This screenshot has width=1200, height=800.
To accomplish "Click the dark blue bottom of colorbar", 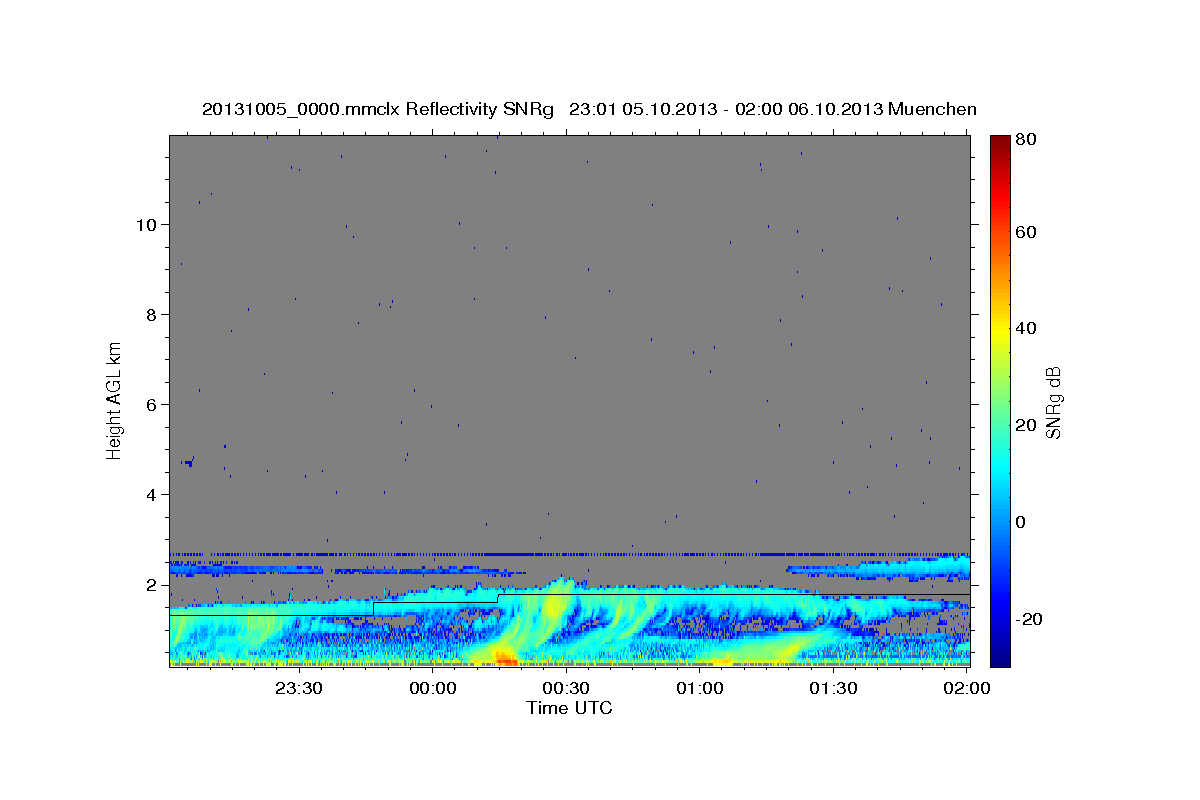I will [x=1000, y=656].
